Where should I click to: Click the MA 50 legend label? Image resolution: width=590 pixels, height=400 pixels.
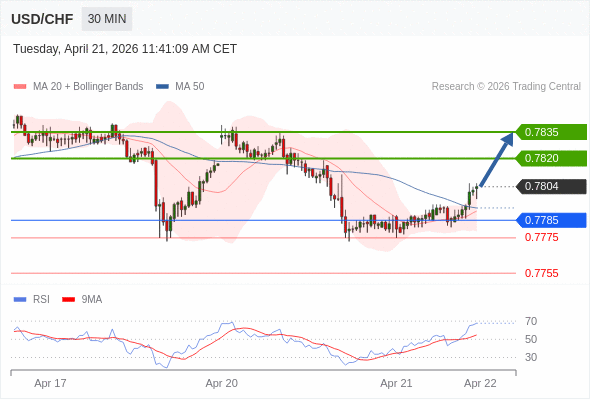[190, 87]
